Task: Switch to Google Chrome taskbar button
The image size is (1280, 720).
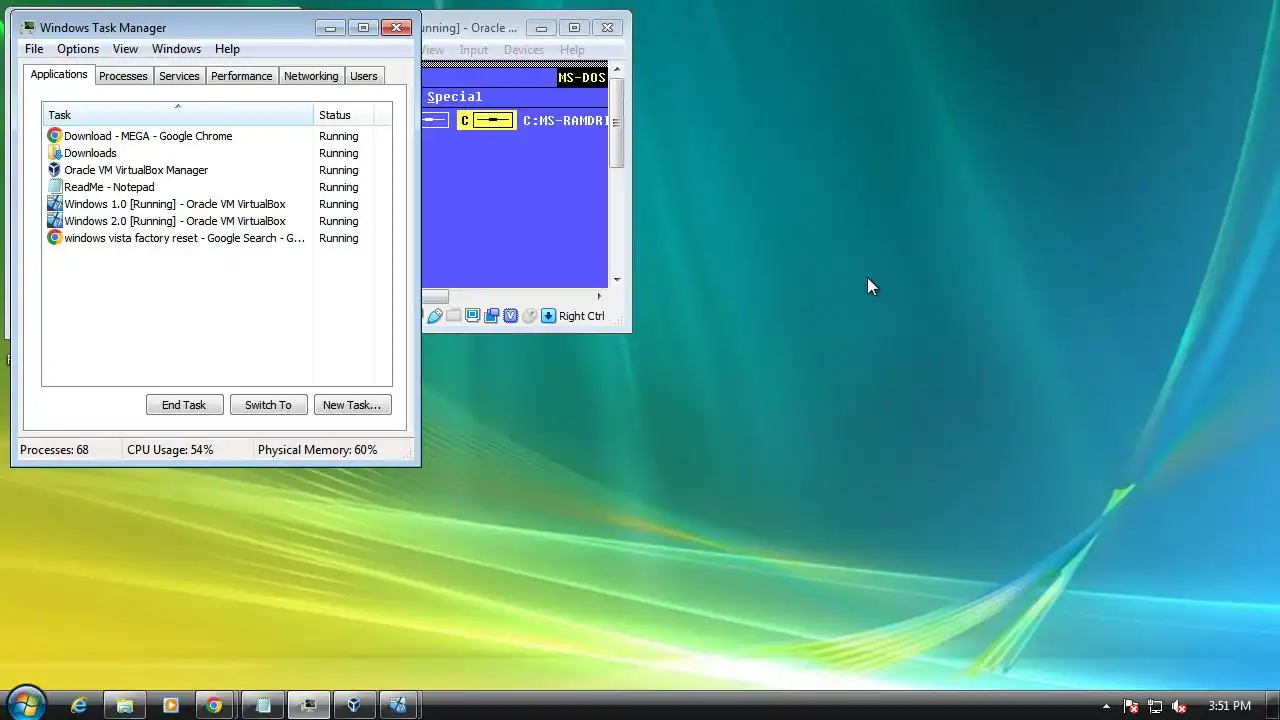Action: click(x=214, y=705)
